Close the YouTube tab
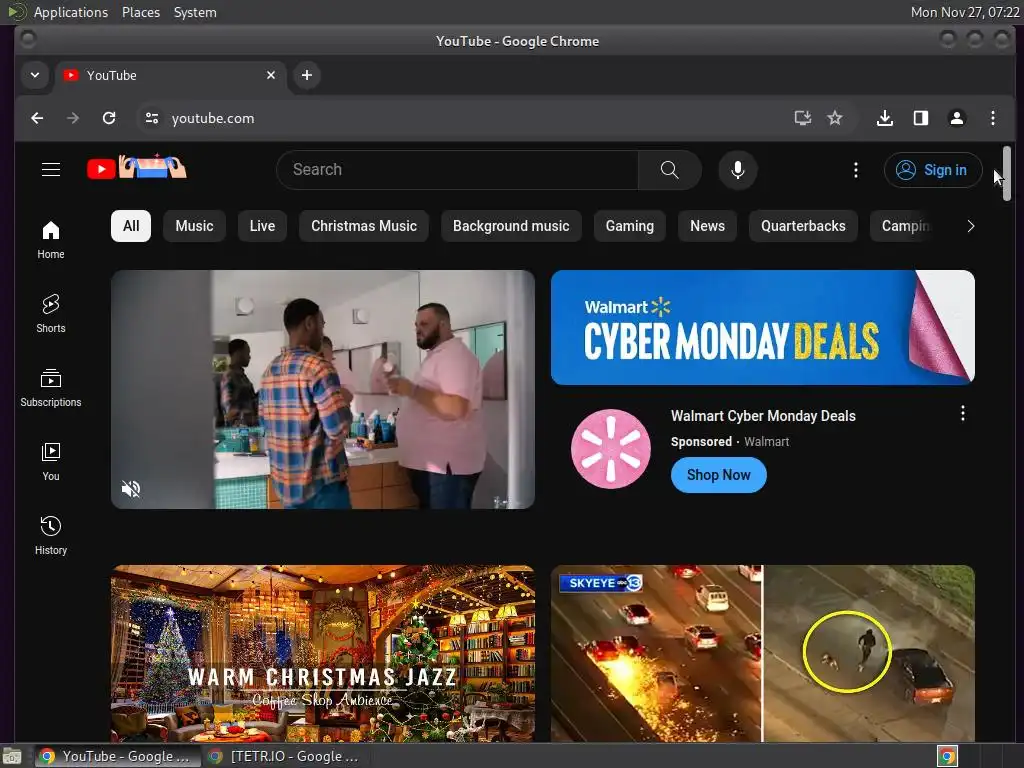Viewport: 1024px width, 768px height. (x=271, y=75)
